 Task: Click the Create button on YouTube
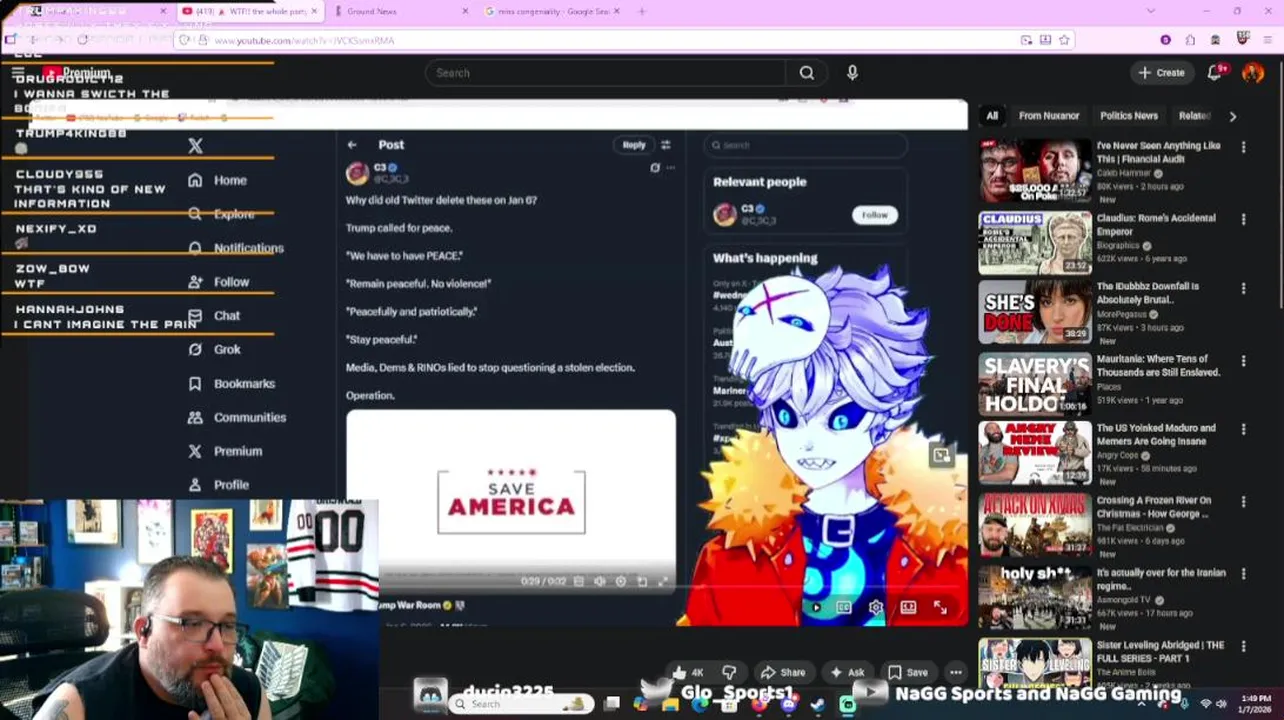(1162, 72)
